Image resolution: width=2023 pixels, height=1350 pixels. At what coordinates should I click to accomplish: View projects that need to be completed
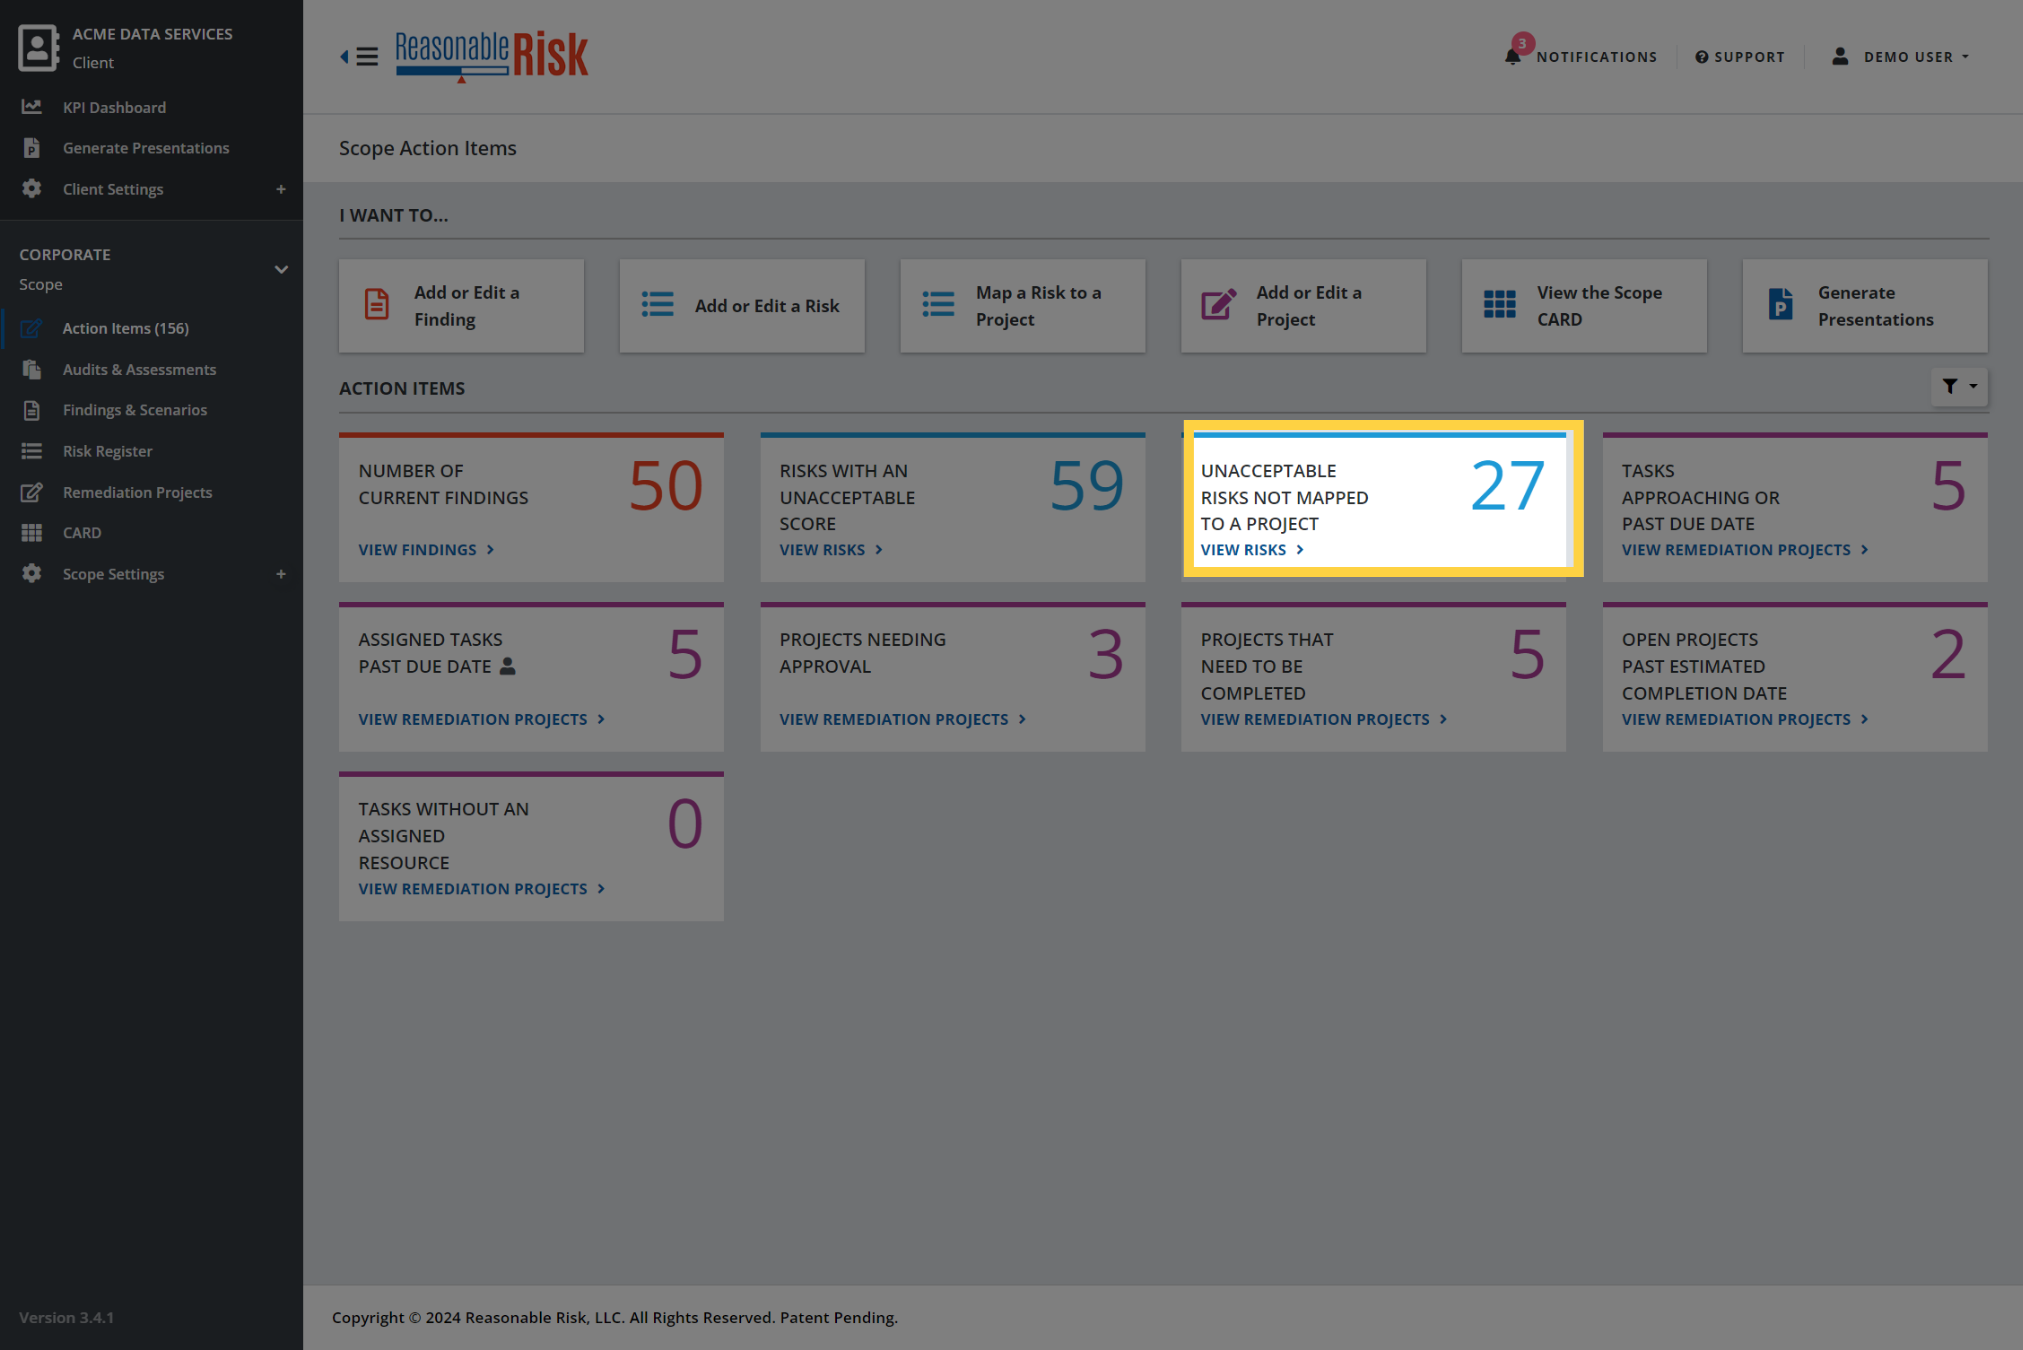point(1324,719)
